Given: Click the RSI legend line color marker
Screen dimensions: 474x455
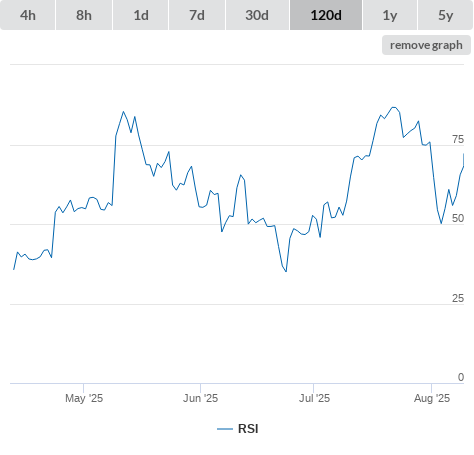Looking at the screenshot, I should pyautogui.click(x=225, y=429).
